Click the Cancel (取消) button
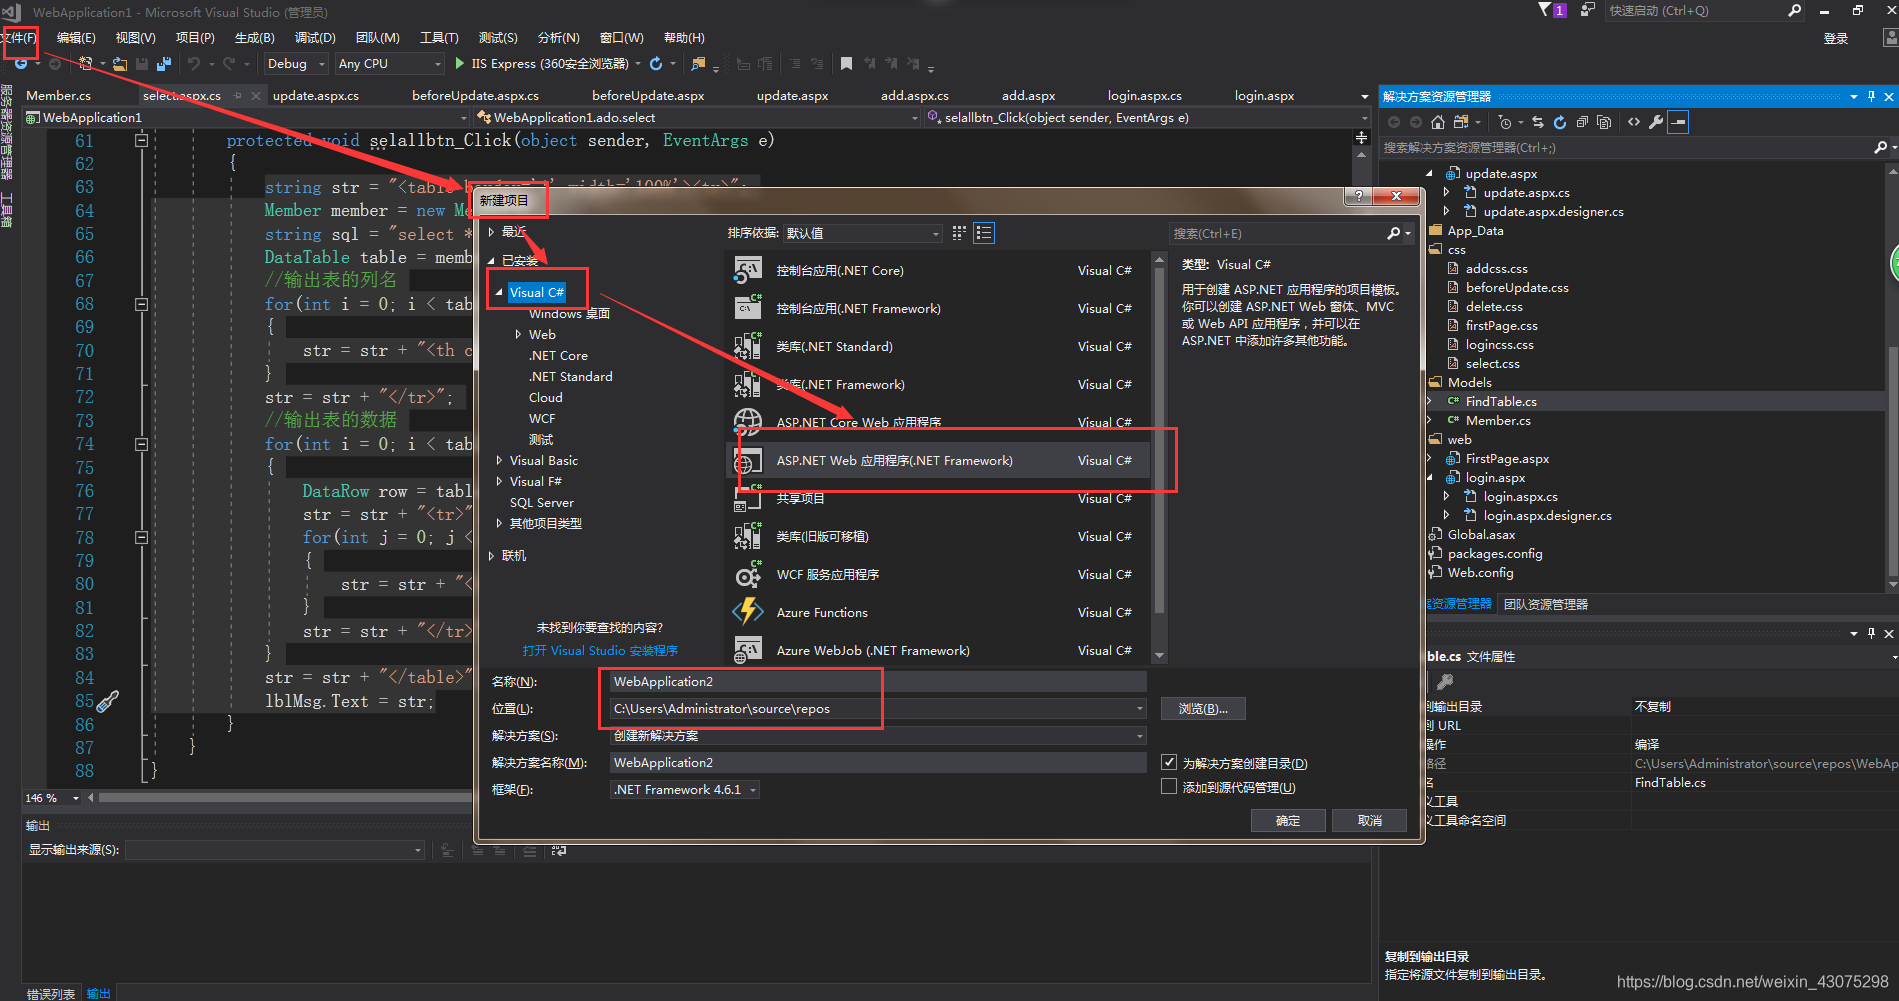The height and width of the screenshot is (1001, 1899). [x=1369, y=820]
